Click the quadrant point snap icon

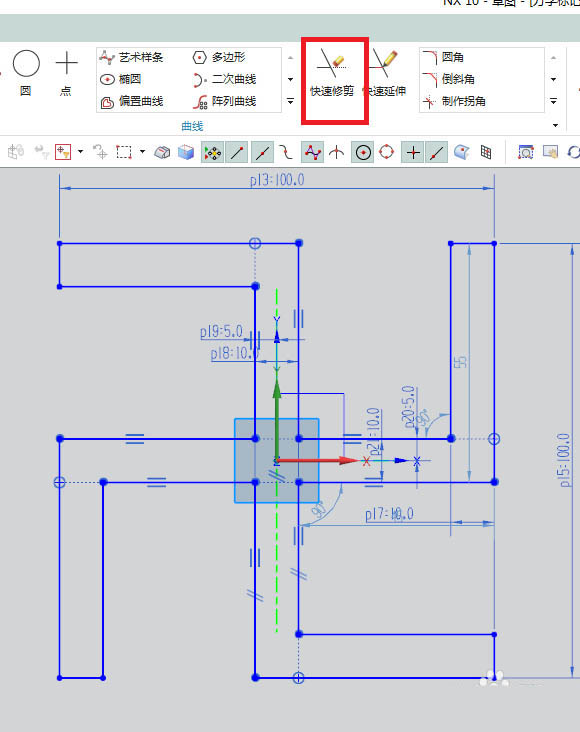click(x=387, y=152)
